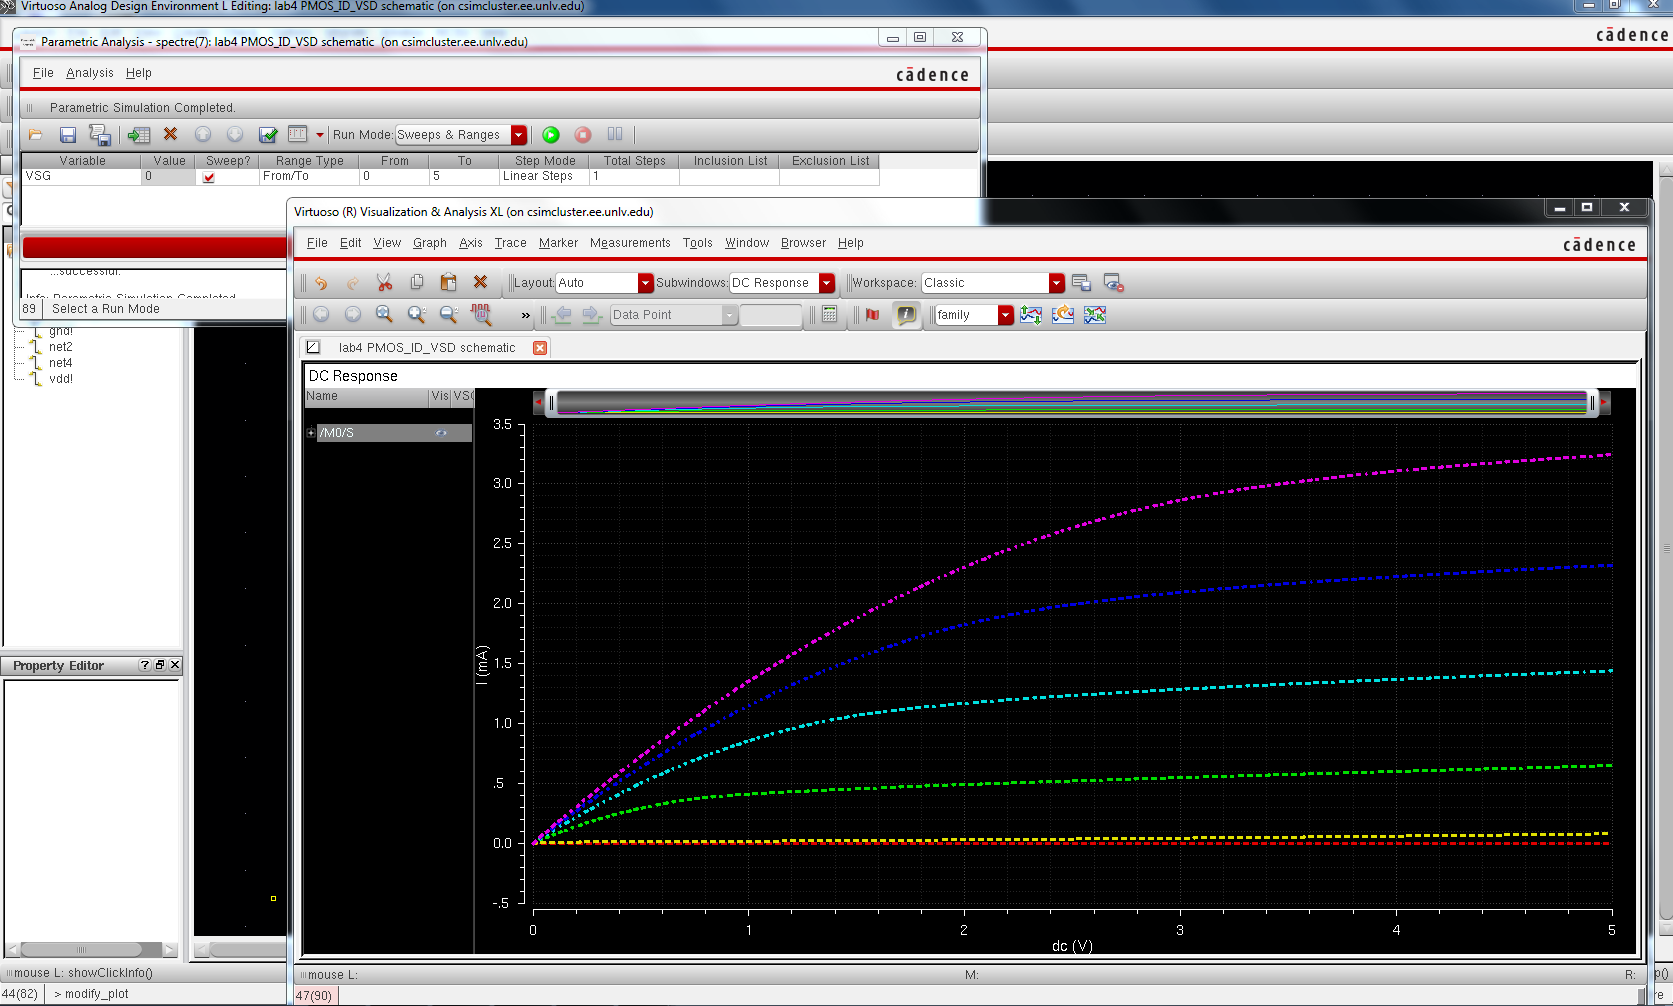Delete sweep row with orange X icon
This screenshot has width=1673, height=1006.
[170, 134]
